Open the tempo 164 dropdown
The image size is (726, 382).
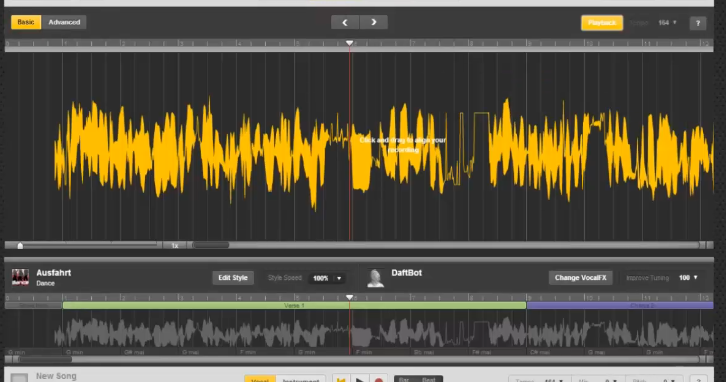667,23
